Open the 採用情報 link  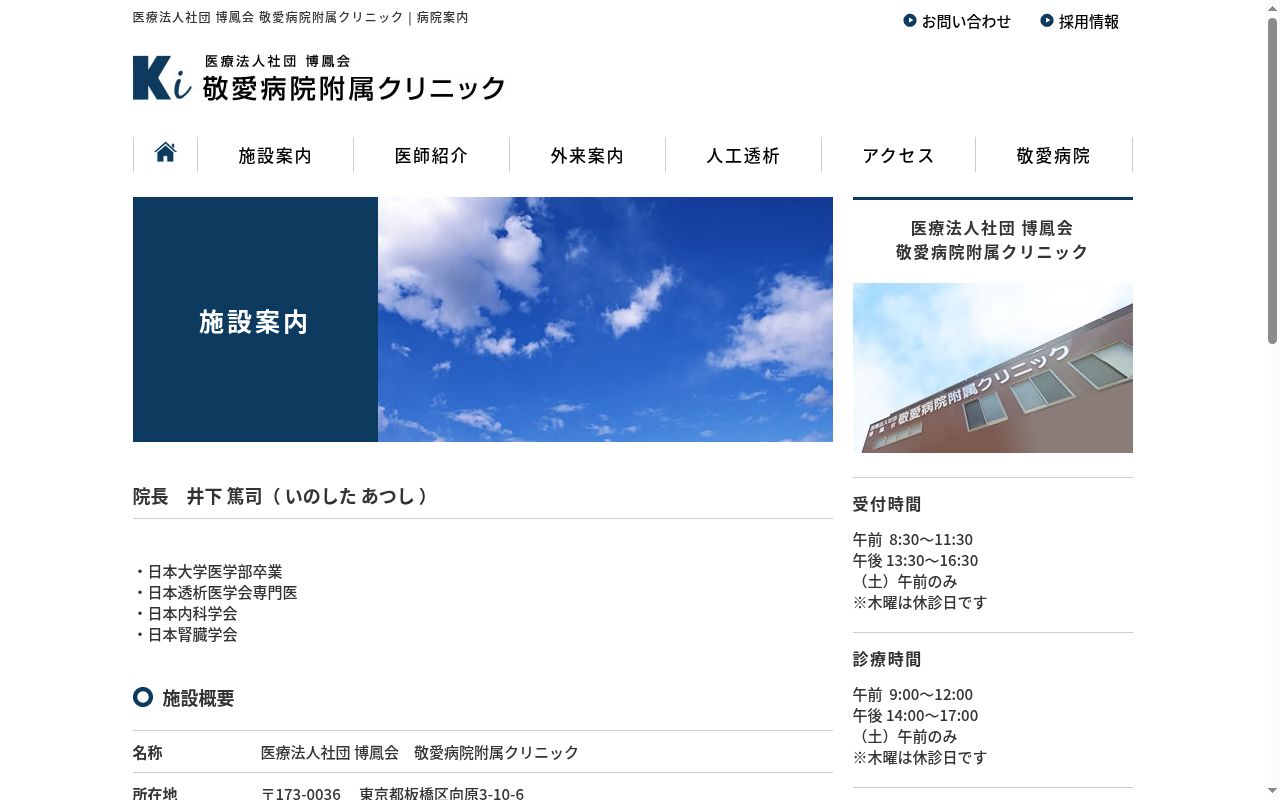click(1089, 21)
